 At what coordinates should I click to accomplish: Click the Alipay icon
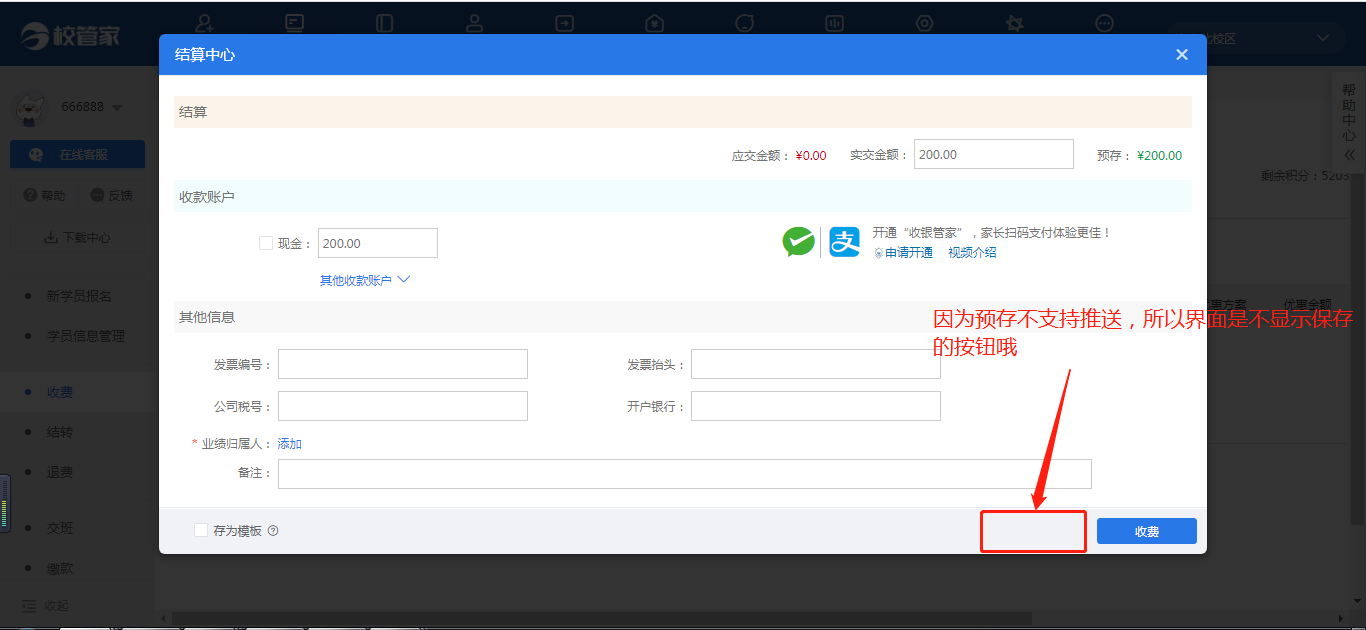(844, 242)
